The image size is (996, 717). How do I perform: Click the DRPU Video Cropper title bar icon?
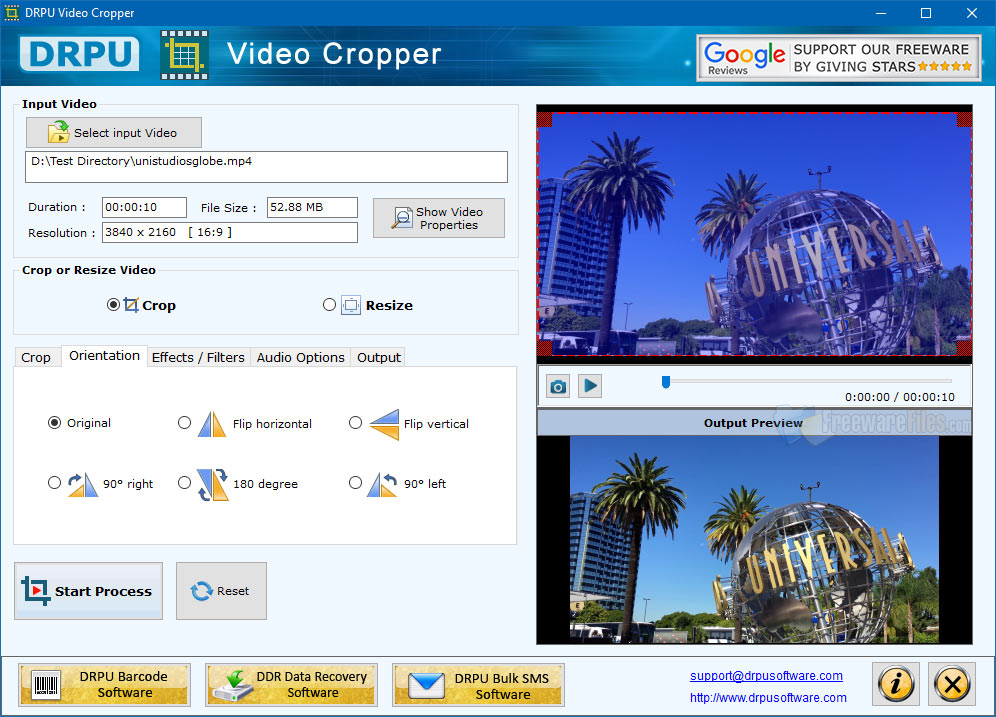click(11, 13)
